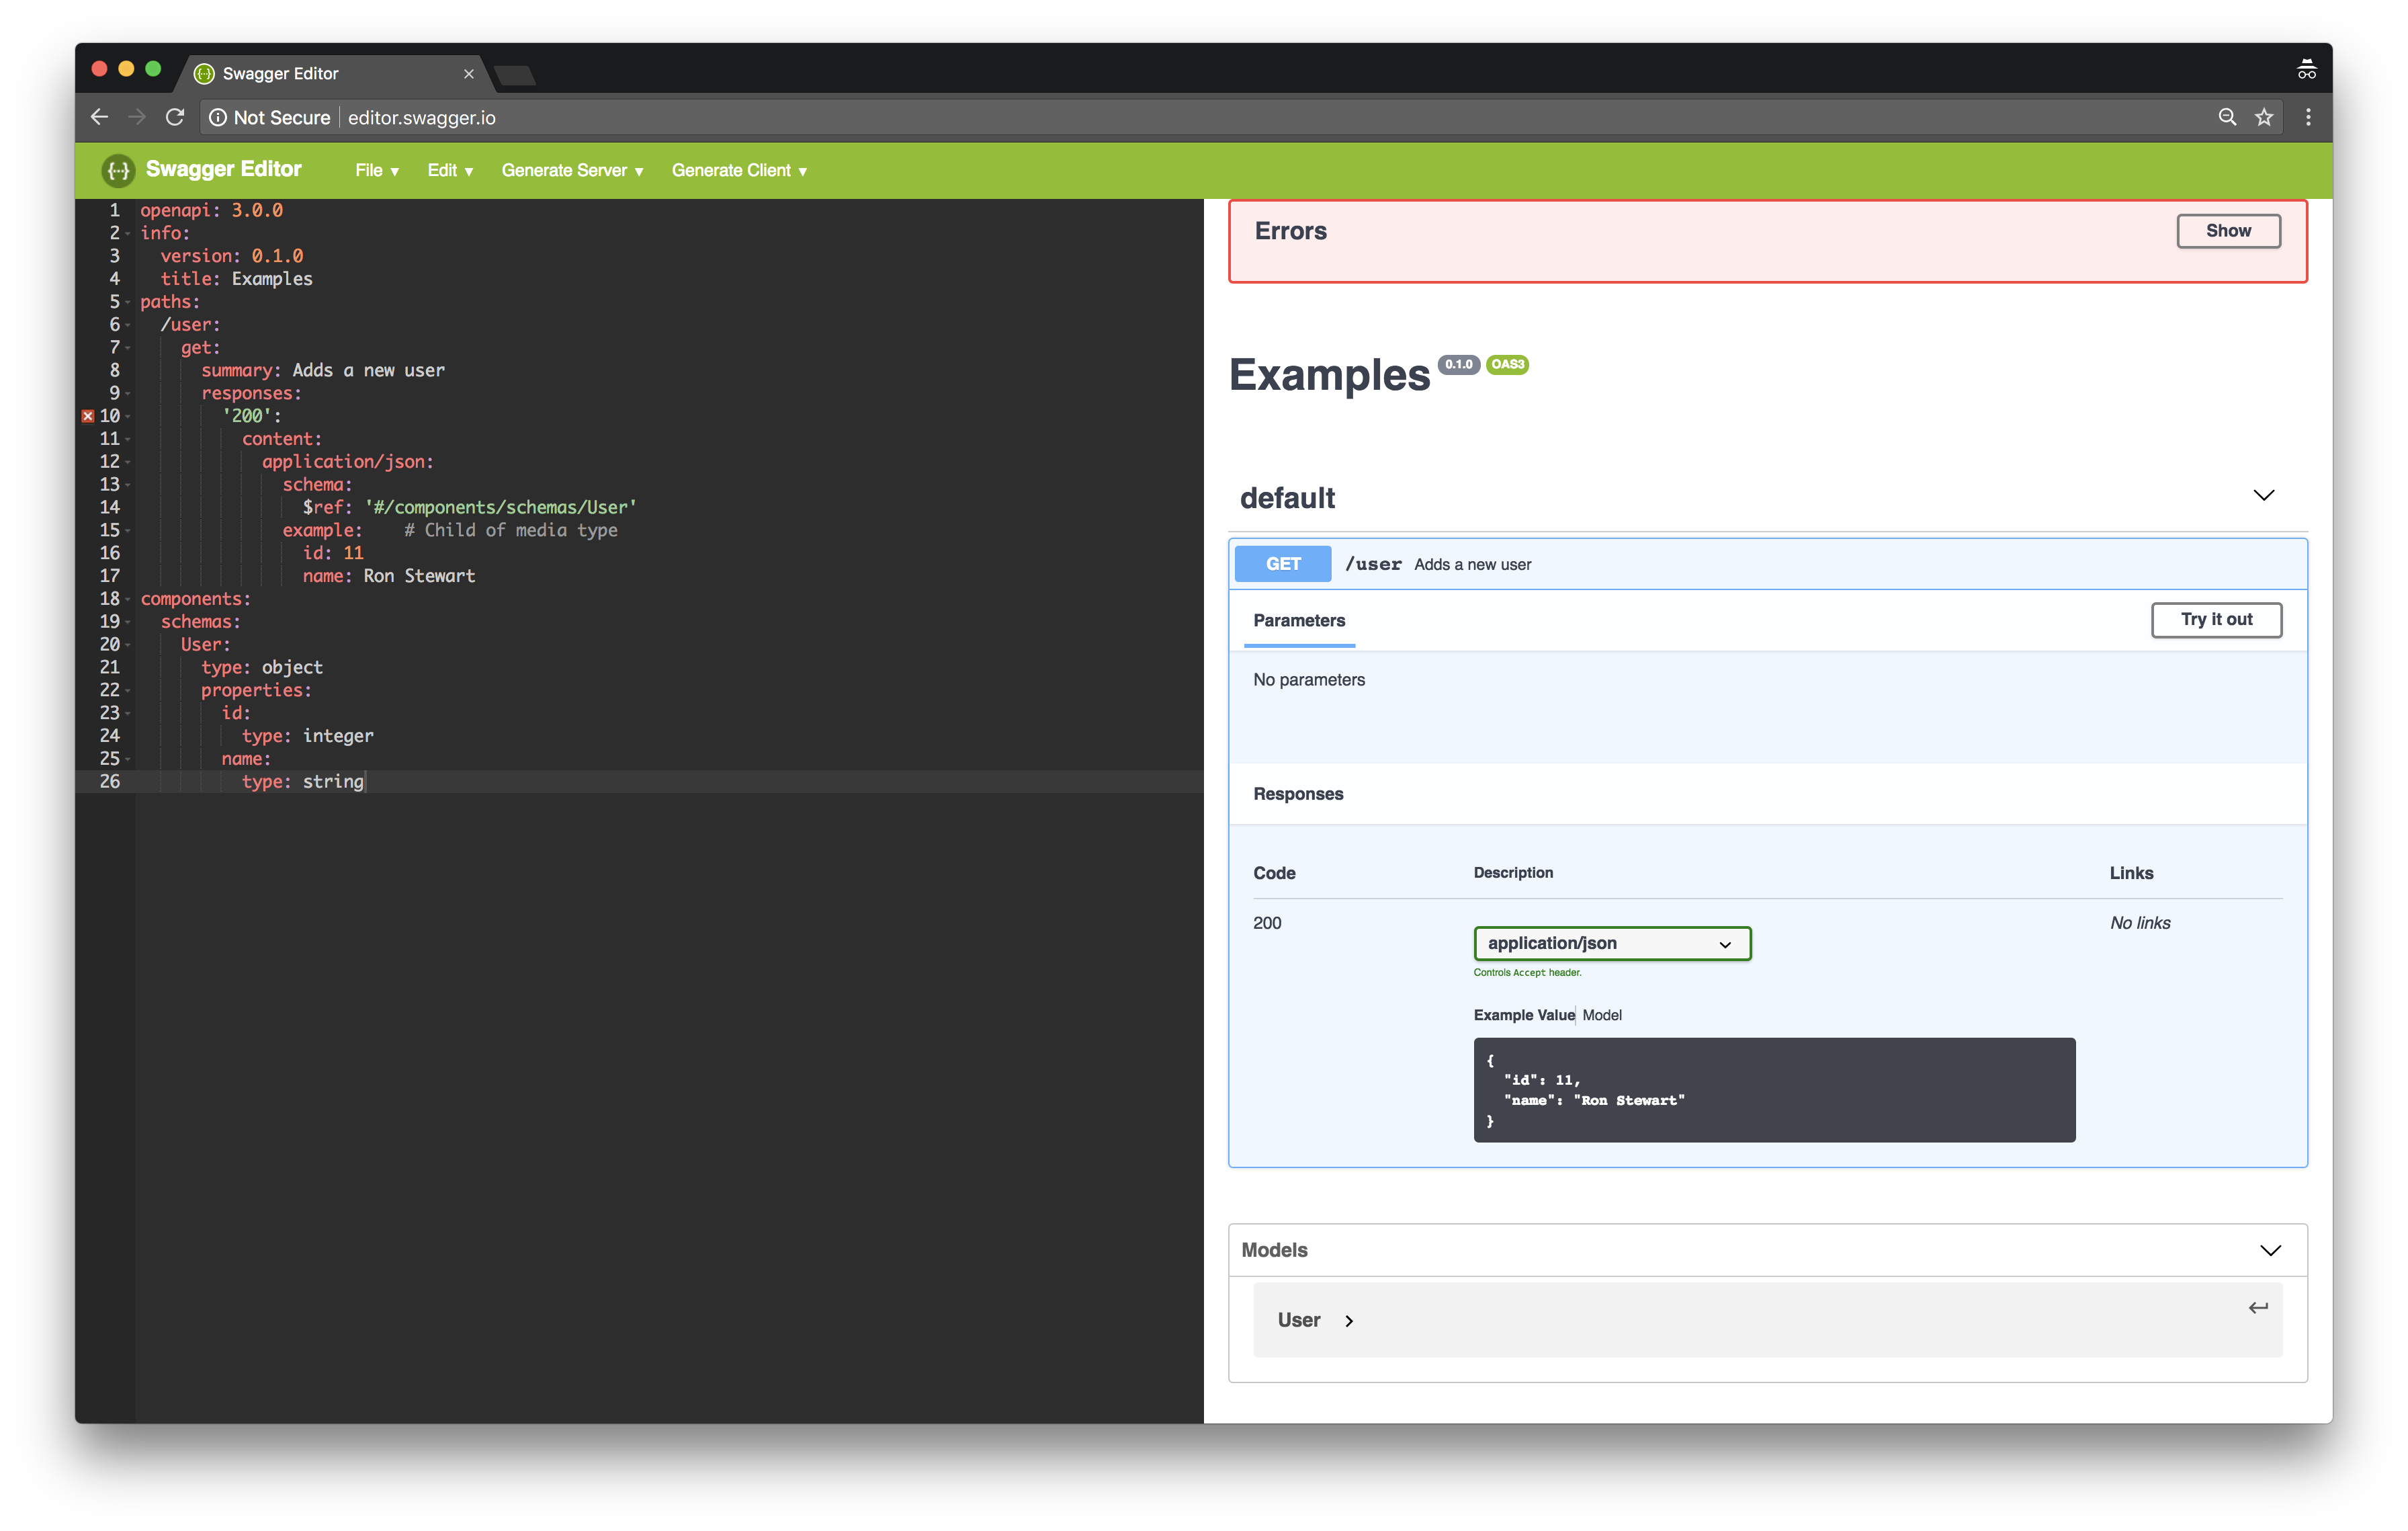Select the Parameters tab
Image resolution: width=2408 pixels, height=1531 pixels.
pyautogui.click(x=1299, y=620)
